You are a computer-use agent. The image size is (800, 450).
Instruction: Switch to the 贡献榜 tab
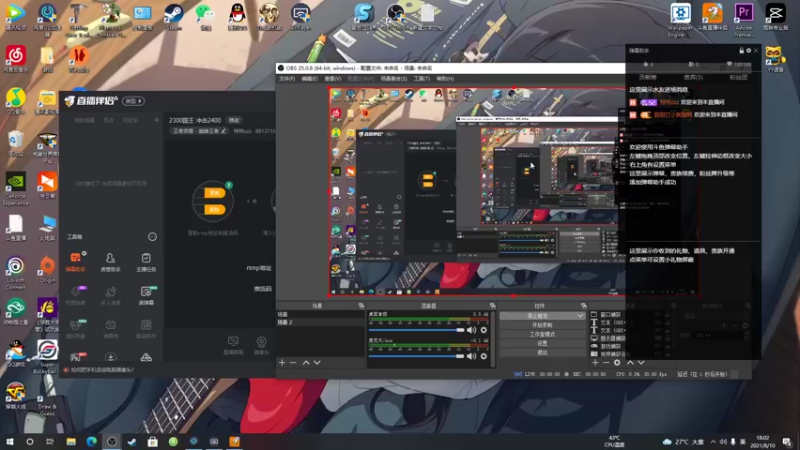647,78
